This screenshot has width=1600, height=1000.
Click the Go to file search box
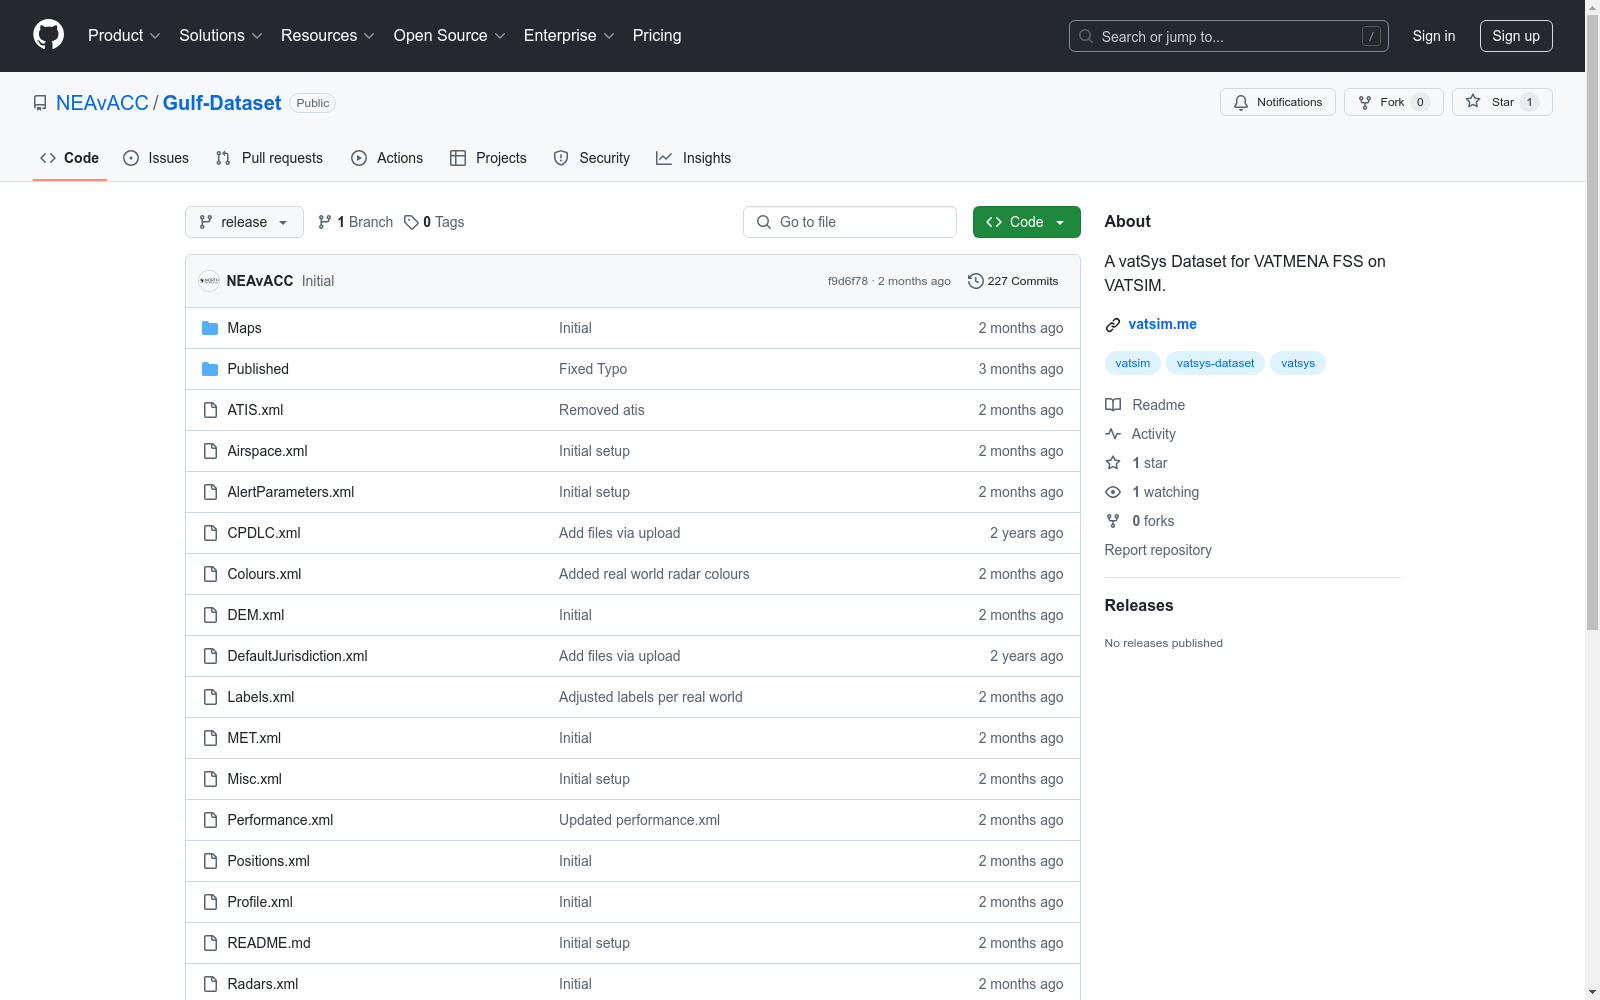[x=850, y=222]
